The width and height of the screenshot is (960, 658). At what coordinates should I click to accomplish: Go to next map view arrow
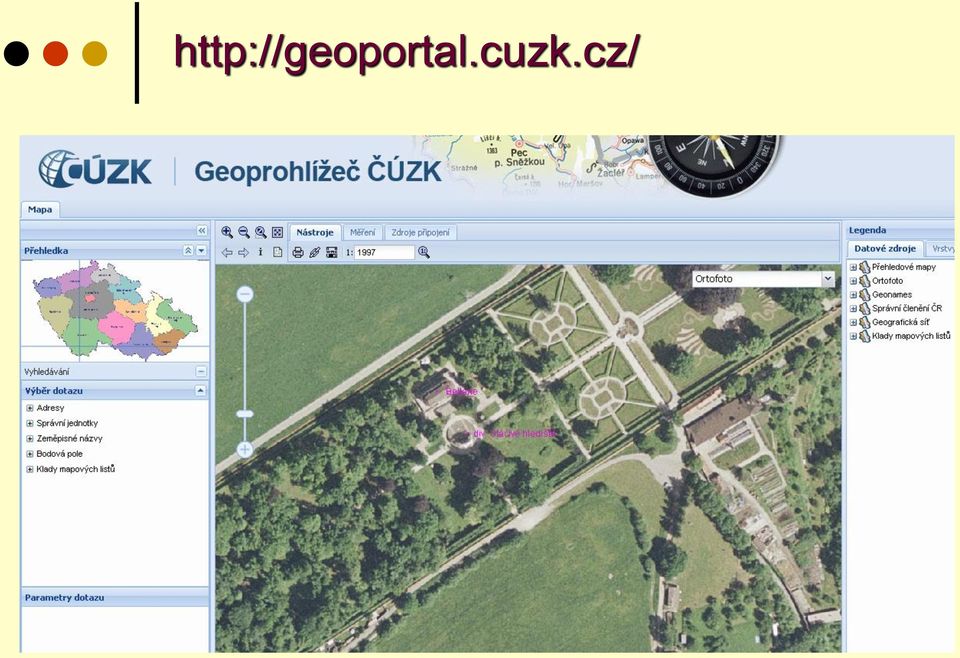pos(244,252)
